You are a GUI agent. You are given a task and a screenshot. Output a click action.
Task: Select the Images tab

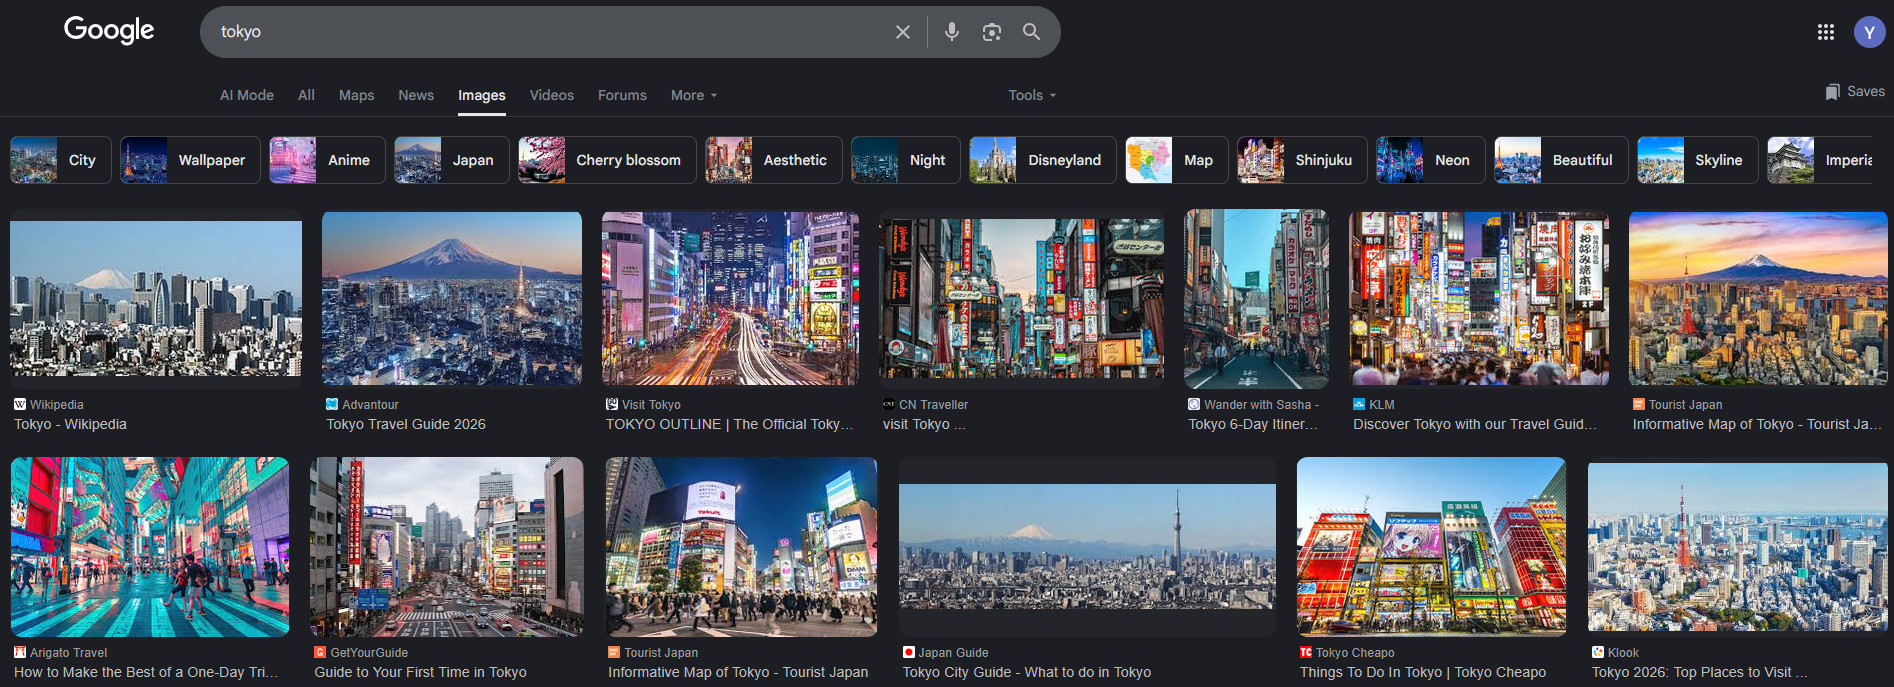coord(482,95)
